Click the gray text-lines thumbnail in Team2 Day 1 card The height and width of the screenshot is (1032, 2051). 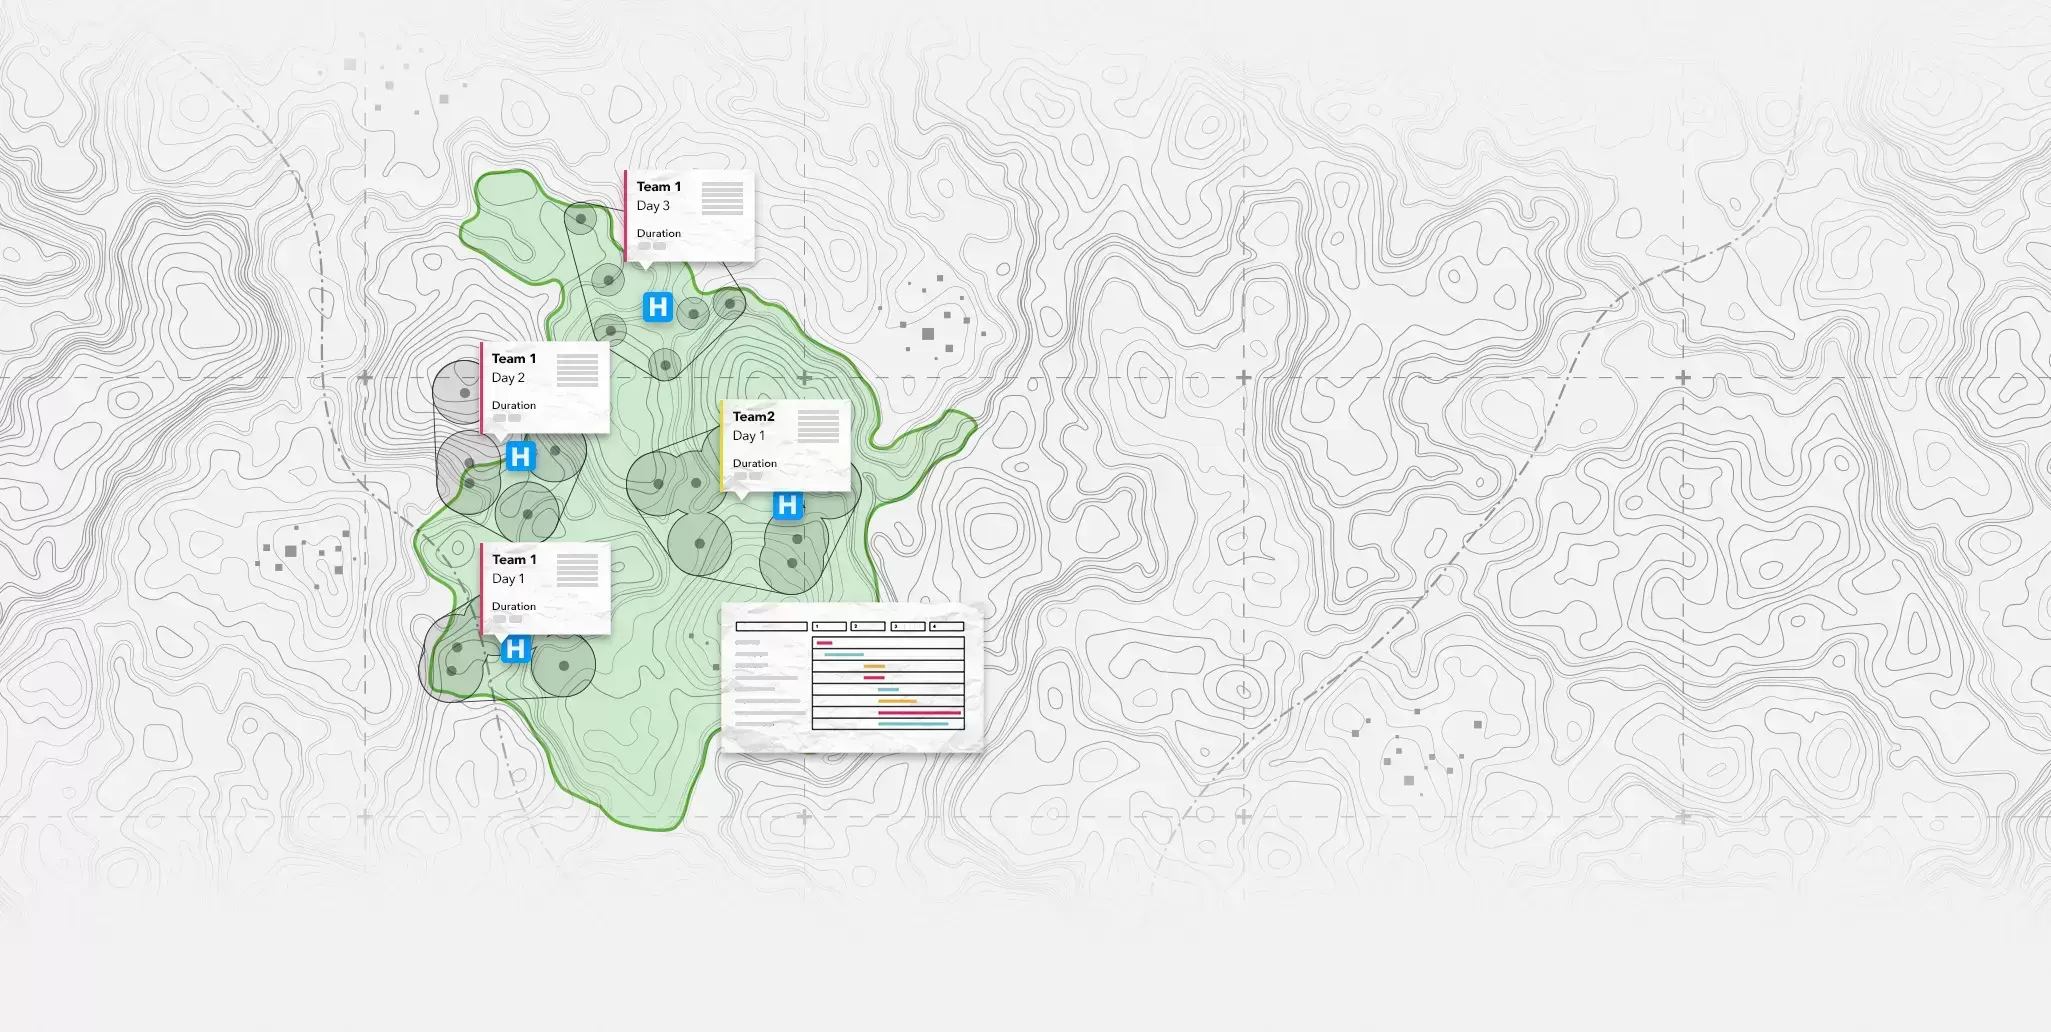pos(818,426)
